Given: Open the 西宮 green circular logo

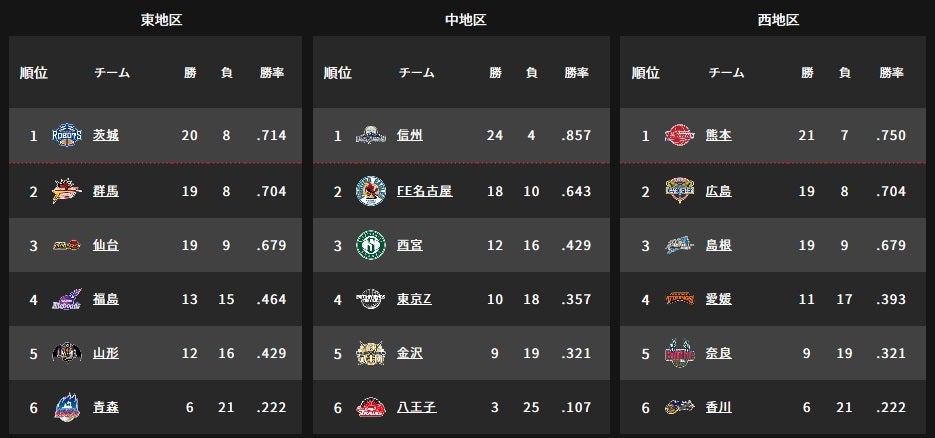Looking at the screenshot, I should point(371,245).
